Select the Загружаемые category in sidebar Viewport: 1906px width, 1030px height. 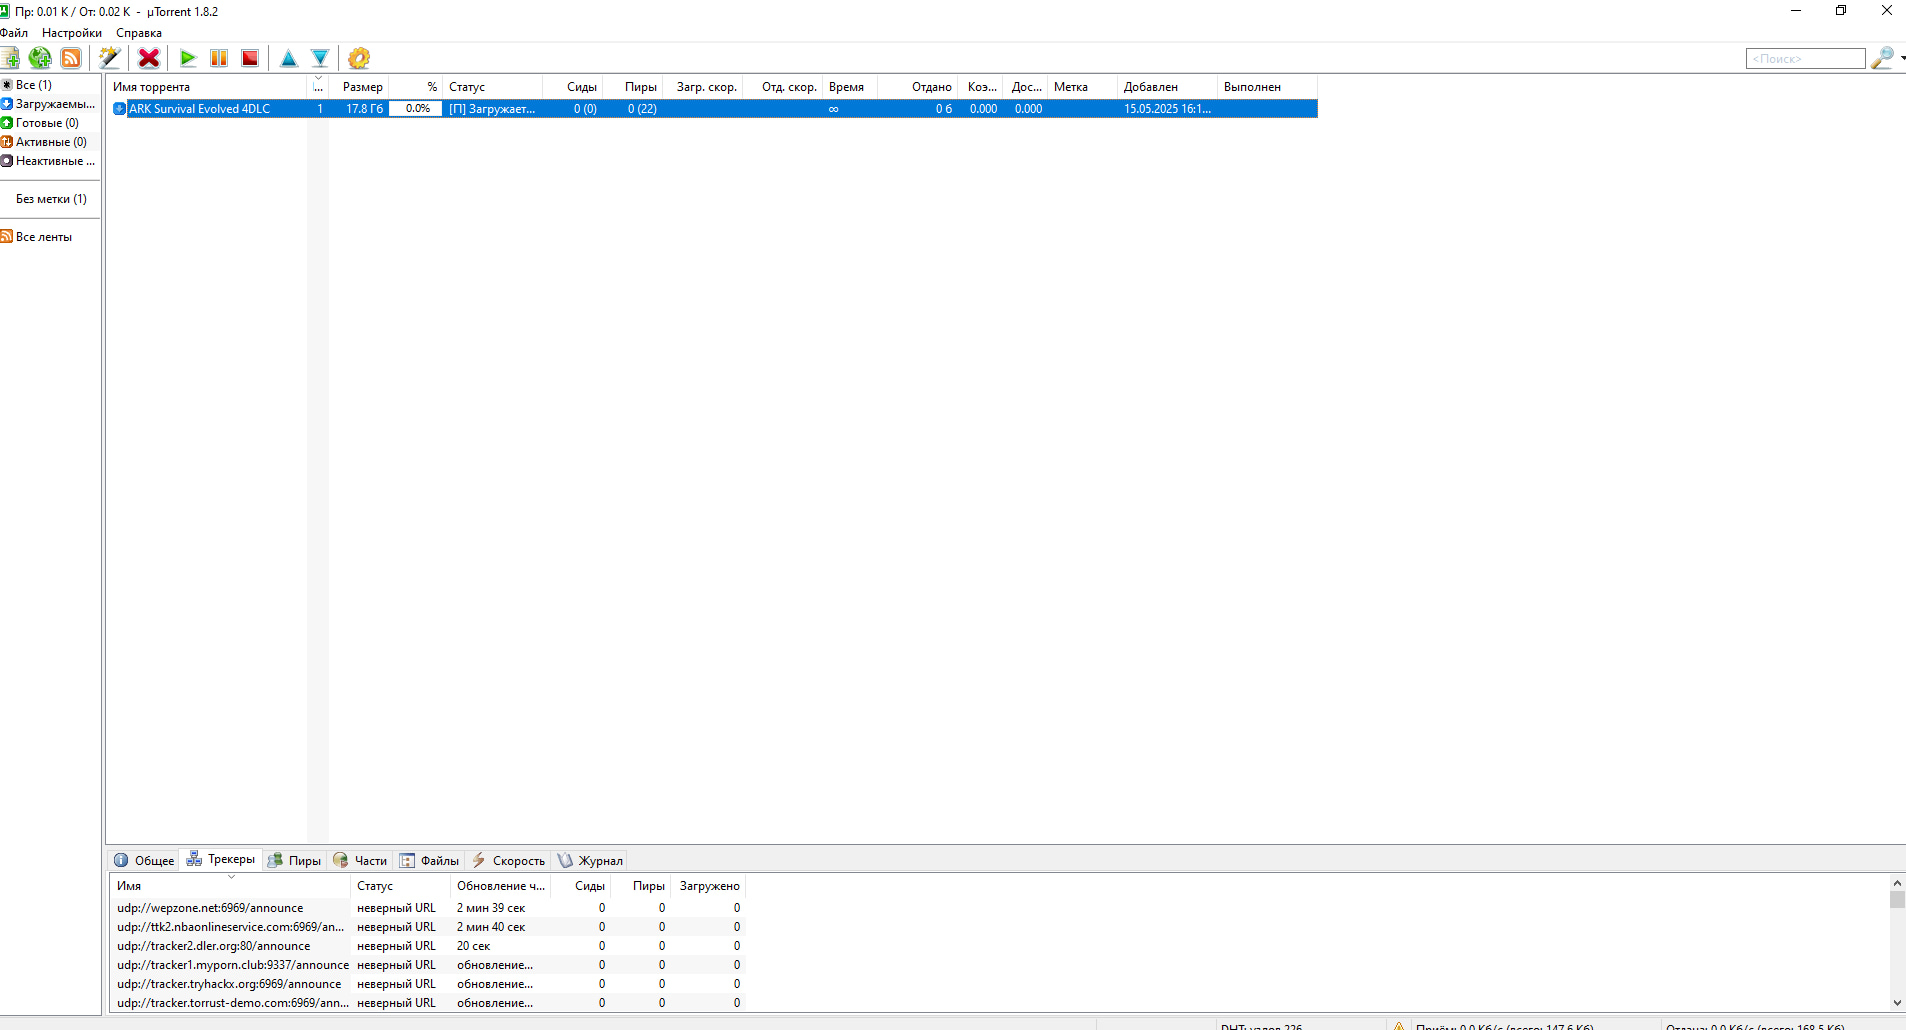[50, 104]
